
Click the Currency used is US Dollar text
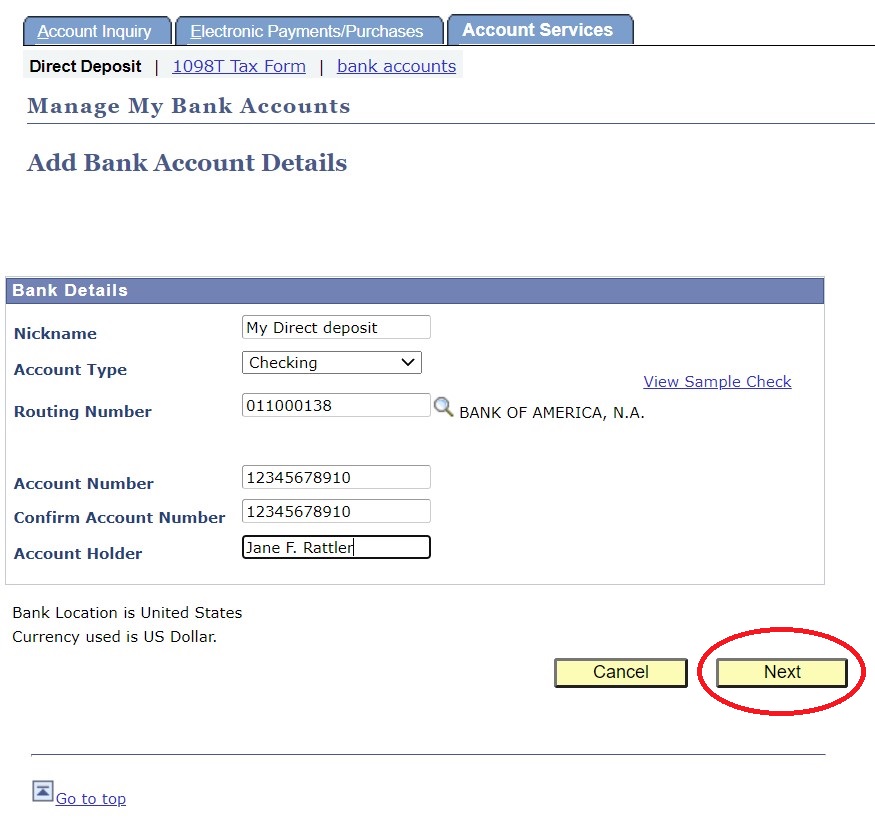(x=114, y=636)
